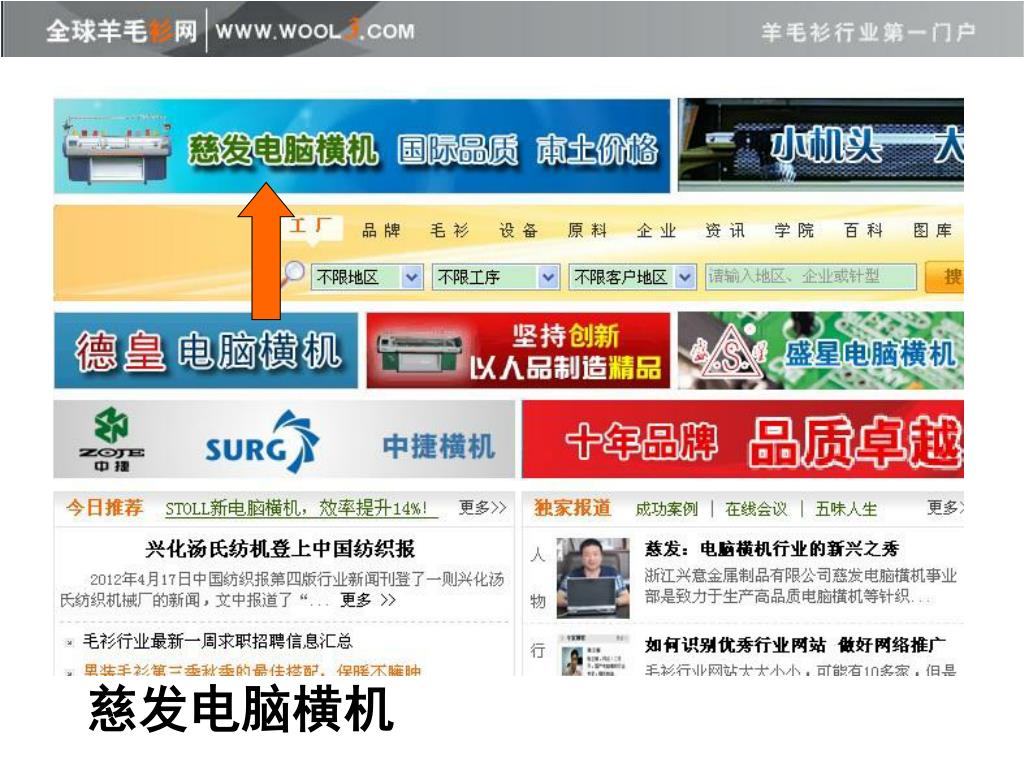1024x768 pixels.
Task: Select the 工厂 navigation tab
Action: point(310,226)
